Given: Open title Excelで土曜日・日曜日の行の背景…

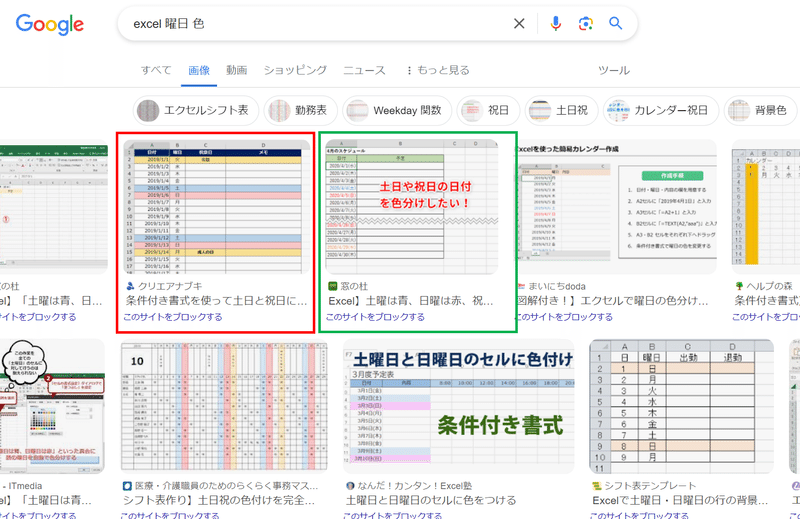Looking at the screenshot, I should pos(680,500).
